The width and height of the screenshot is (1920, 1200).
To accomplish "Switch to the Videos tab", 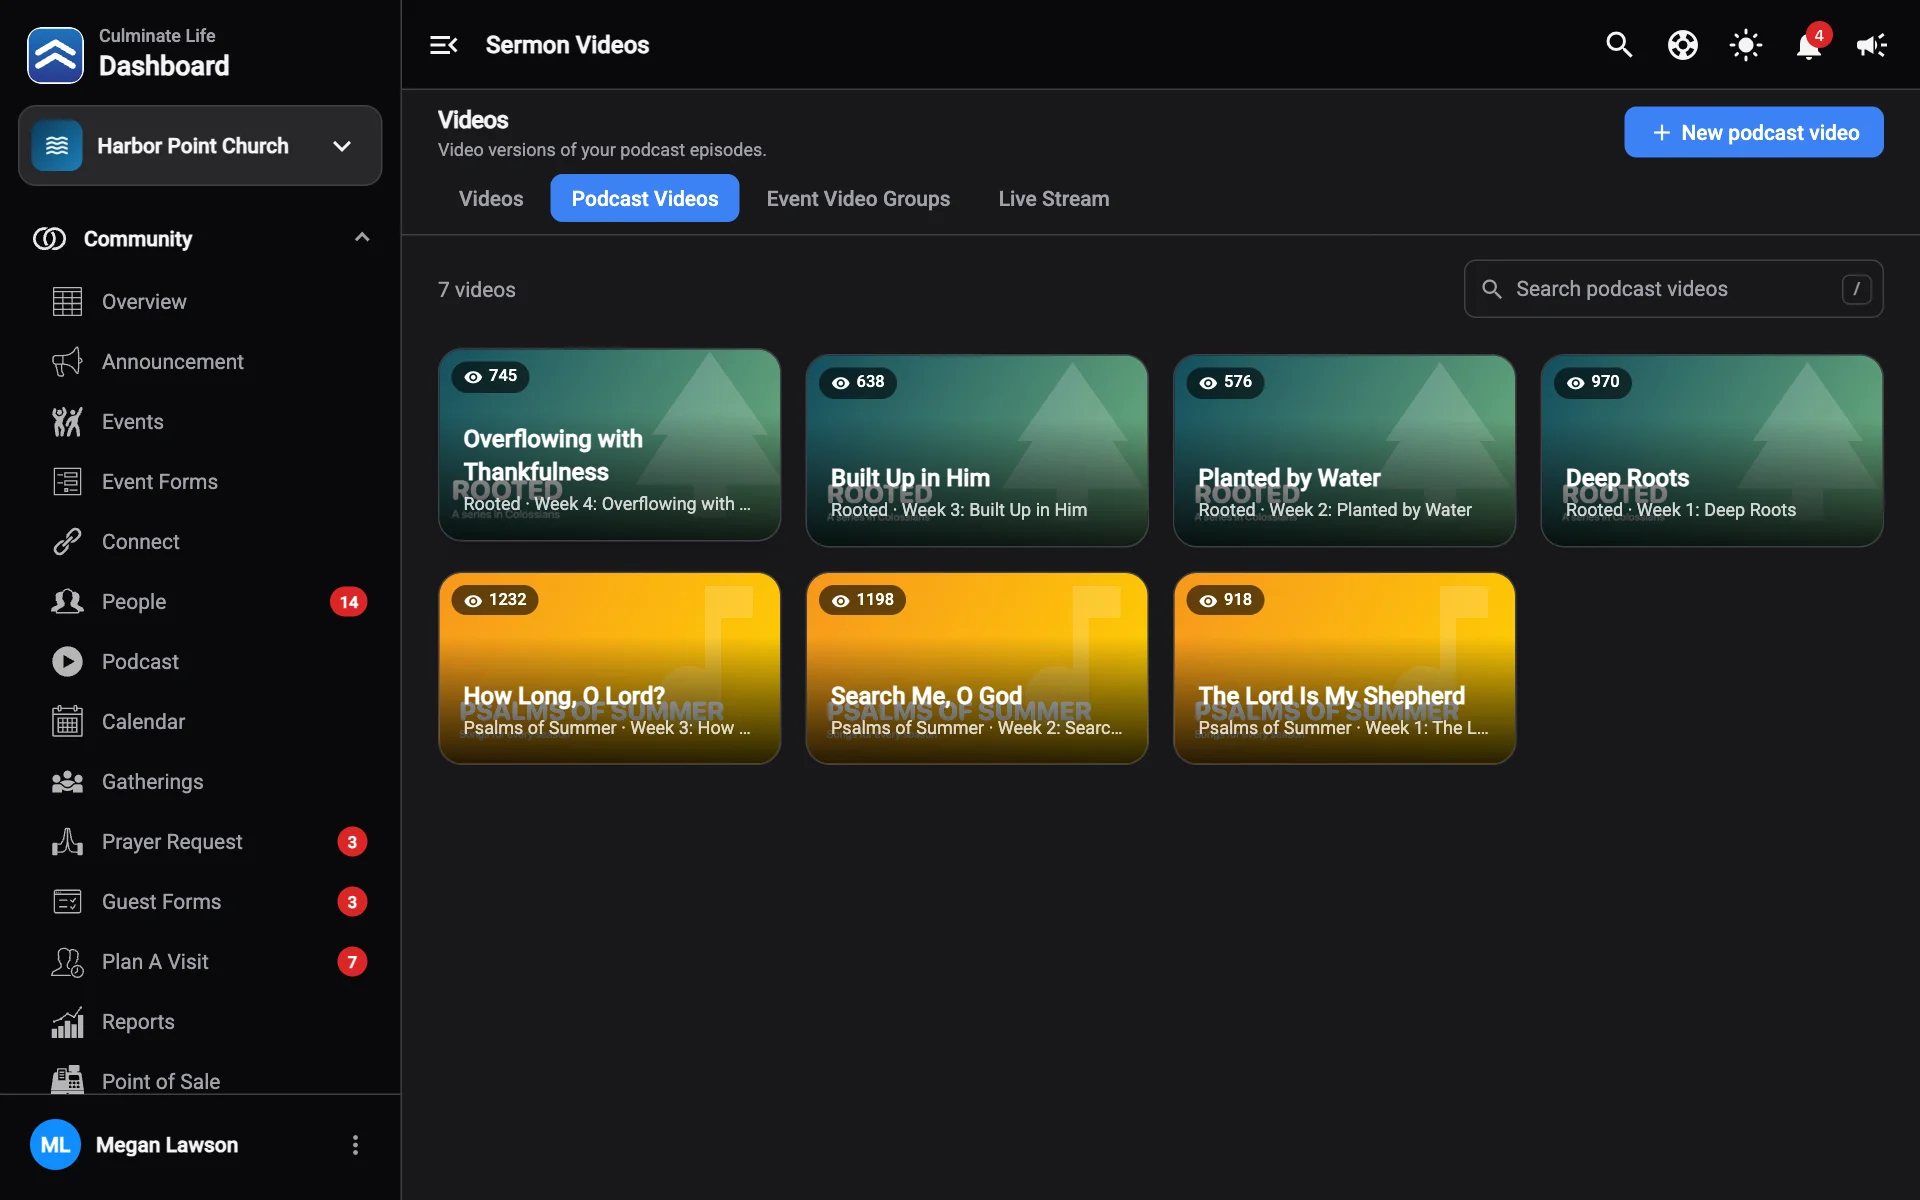I will 491,199.
